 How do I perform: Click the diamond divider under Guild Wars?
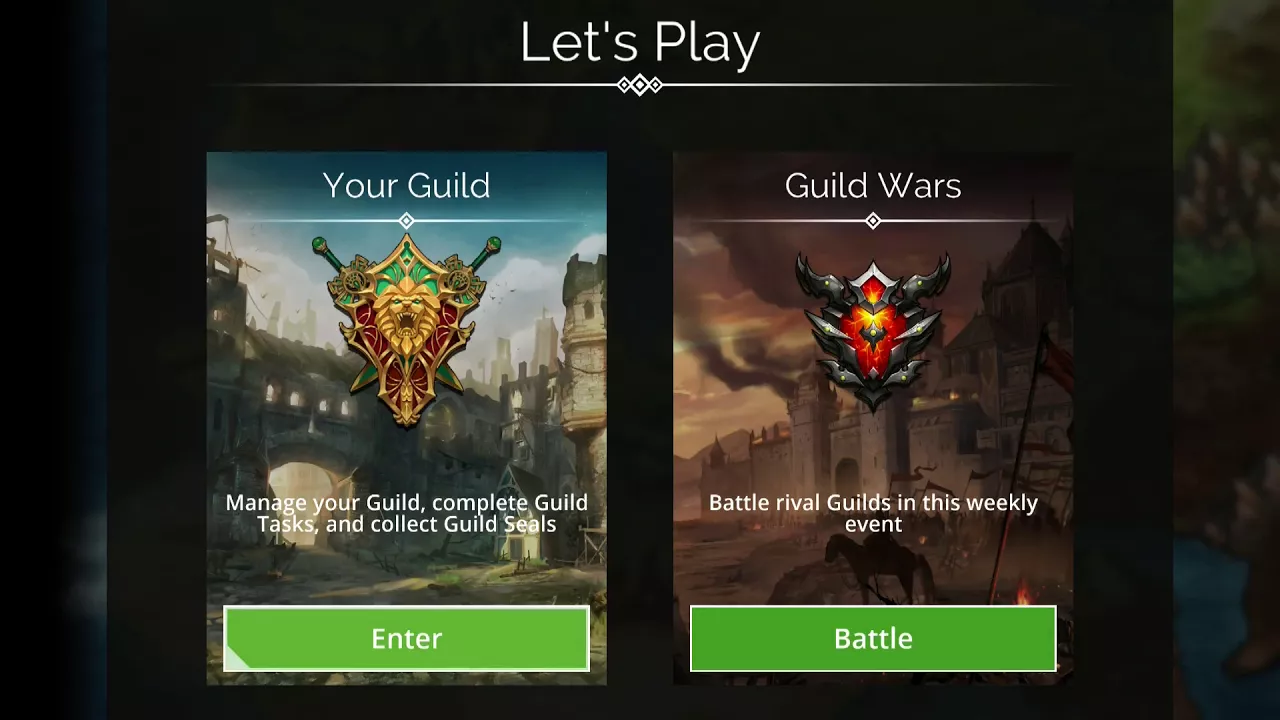coord(873,220)
